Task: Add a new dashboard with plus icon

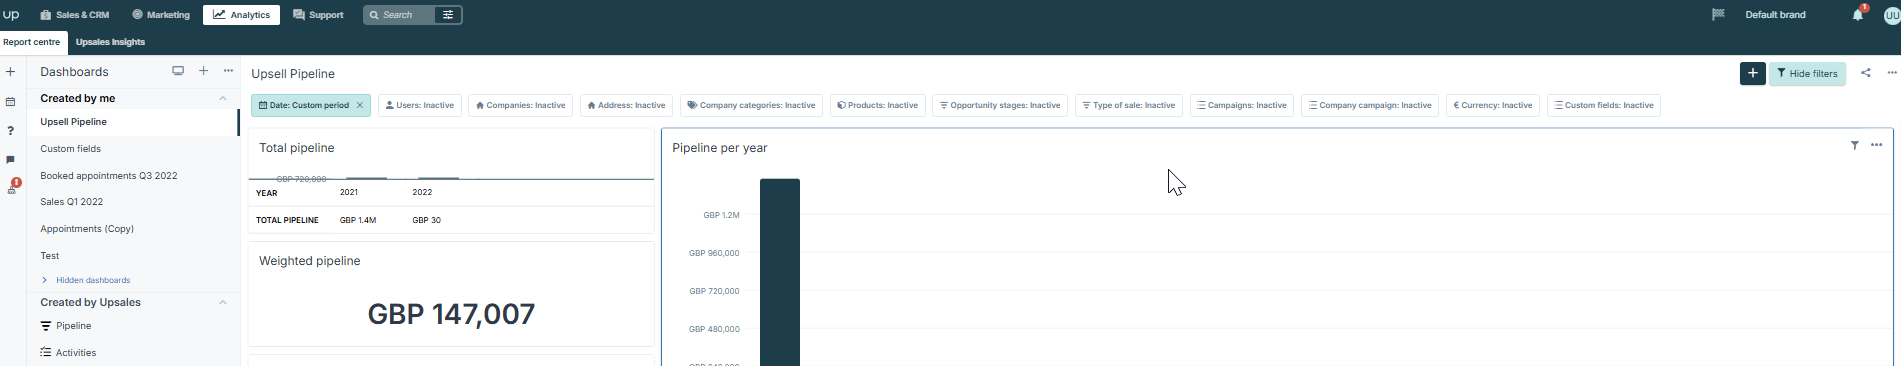Action: [x=203, y=71]
